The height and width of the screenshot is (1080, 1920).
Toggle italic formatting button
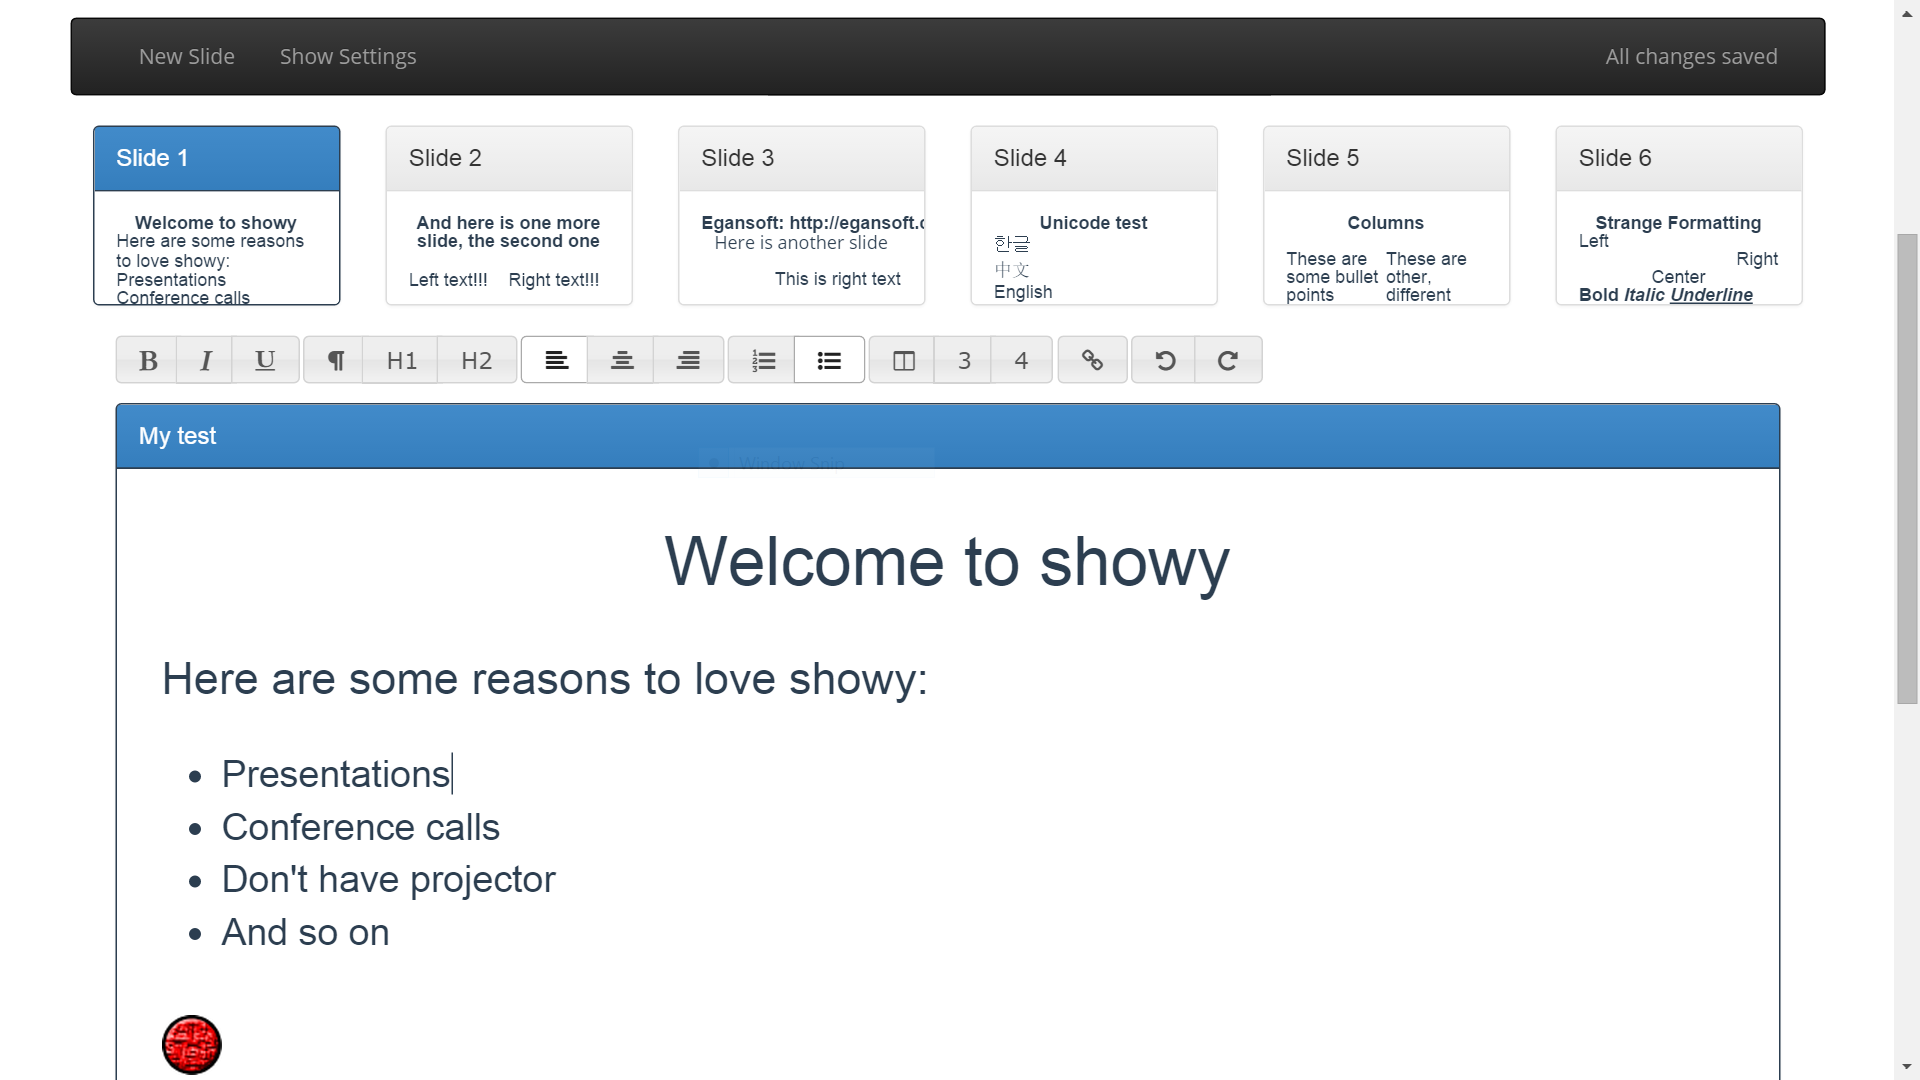click(205, 360)
